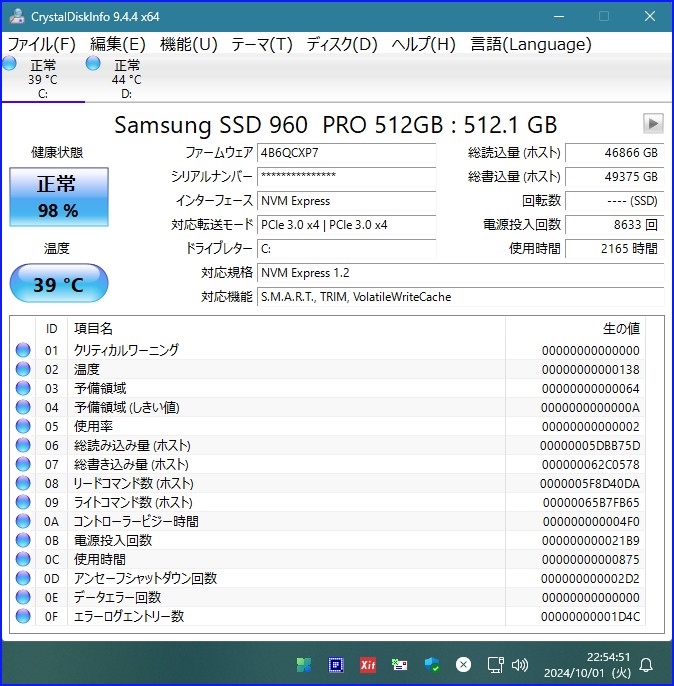Click raw value 000000000004F0
Screen dimensions: 674x686
[x=591, y=522]
